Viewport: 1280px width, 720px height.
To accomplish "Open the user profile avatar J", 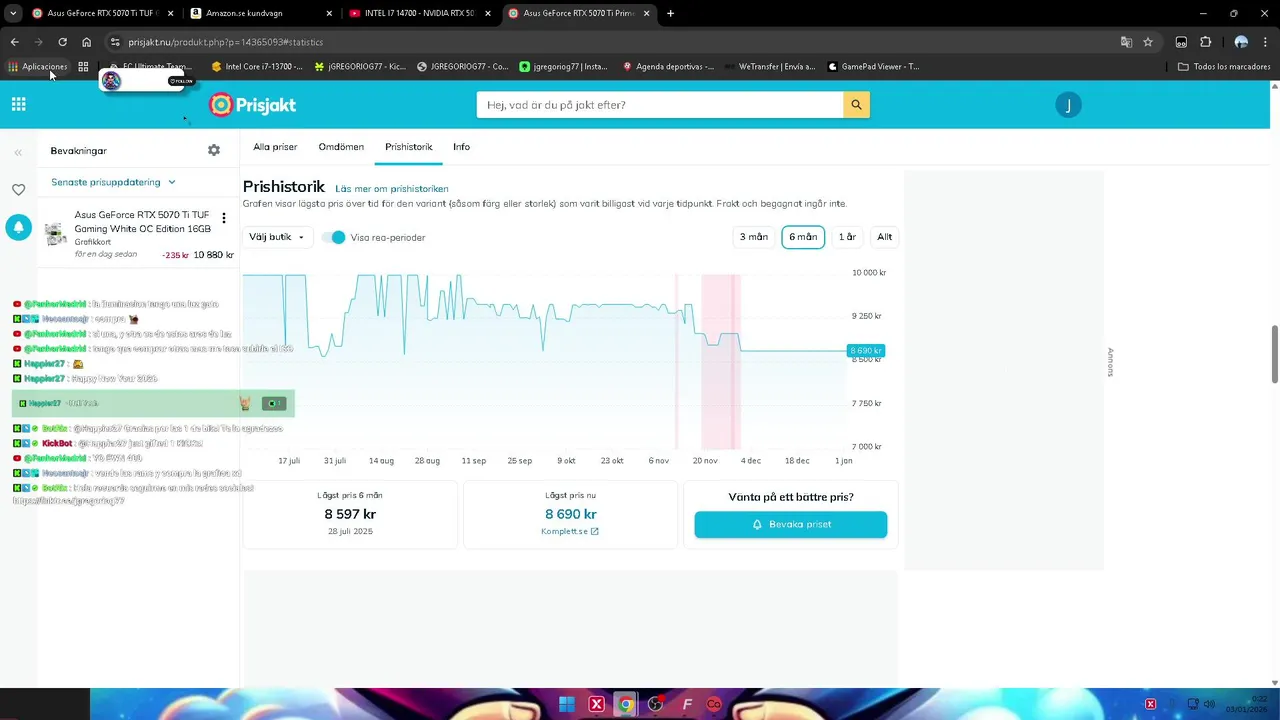I will click(x=1068, y=105).
